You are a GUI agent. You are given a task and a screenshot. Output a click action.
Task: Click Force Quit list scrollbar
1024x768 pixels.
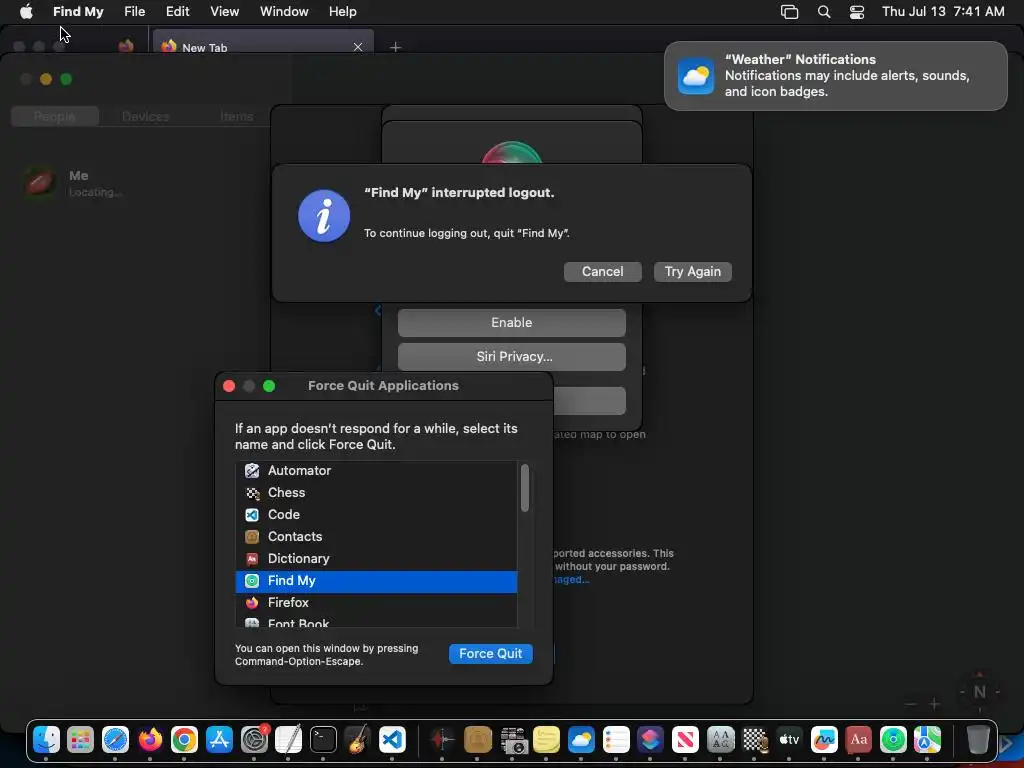(x=524, y=488)
